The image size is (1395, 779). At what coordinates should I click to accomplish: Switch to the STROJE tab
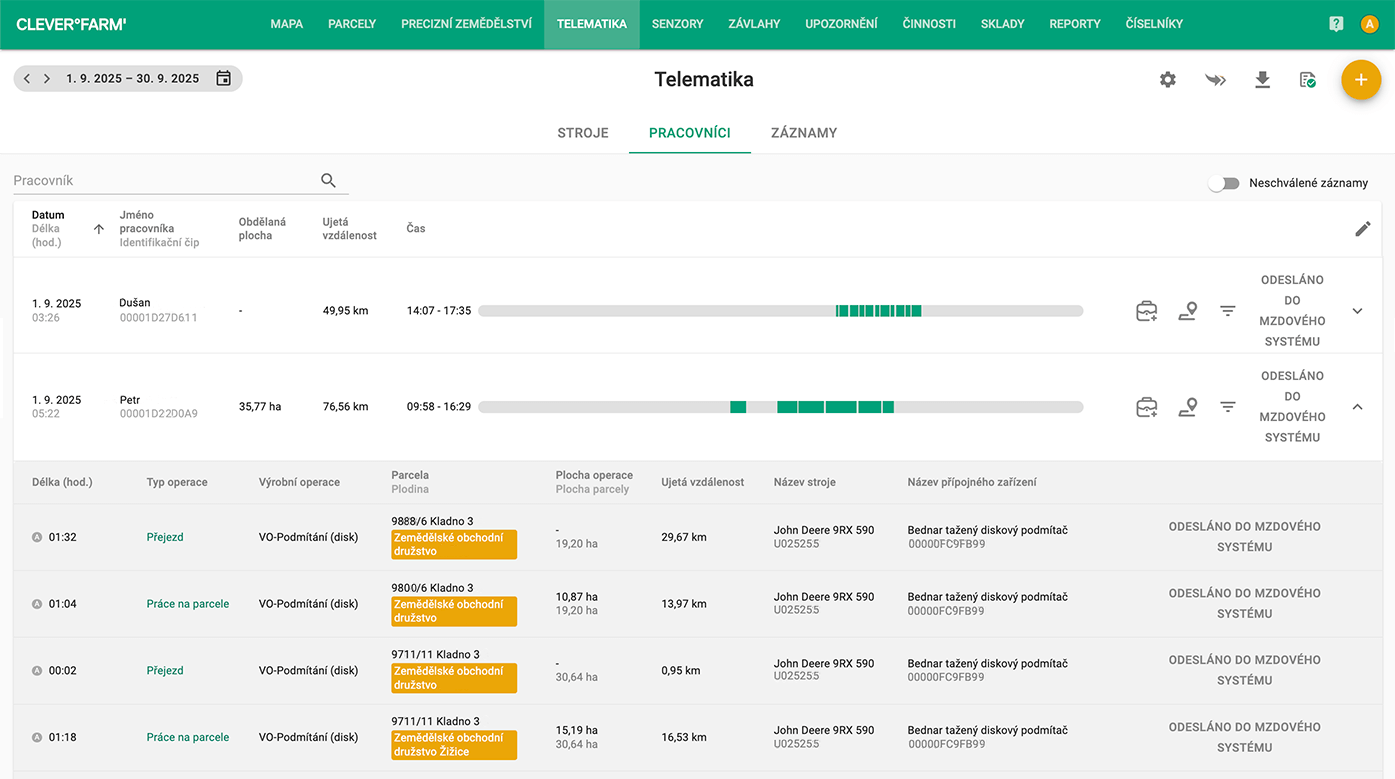click(583, 132)
